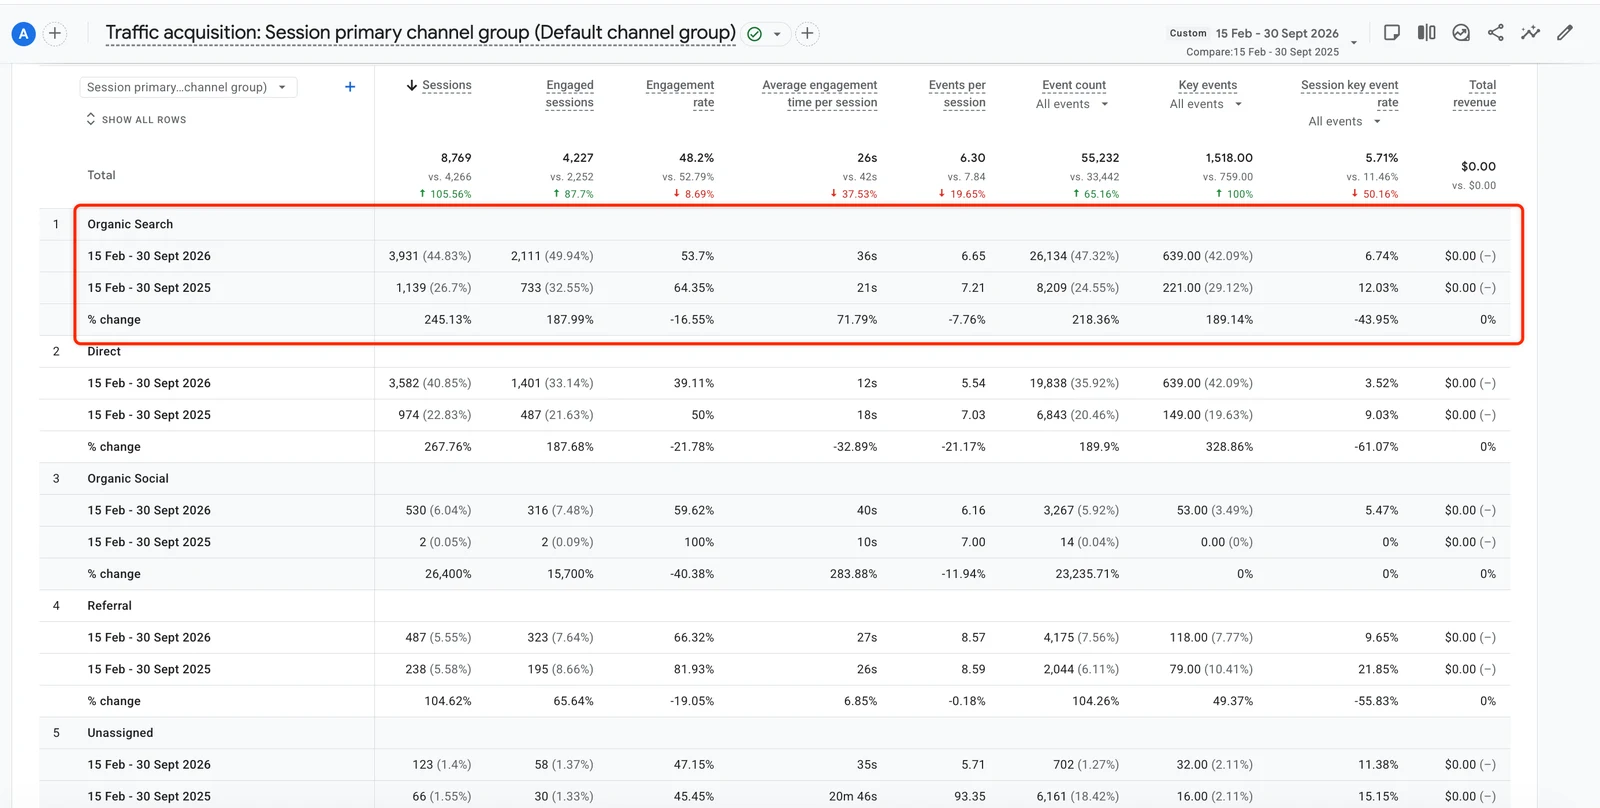1600x808 pixels.
Task: Sort by the Total revenue column header
Action: pos(1475,94)
